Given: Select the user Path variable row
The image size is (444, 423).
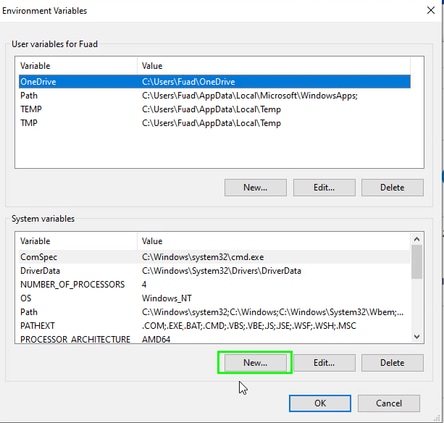Looking at the screenshot, I should coord(215,96).
